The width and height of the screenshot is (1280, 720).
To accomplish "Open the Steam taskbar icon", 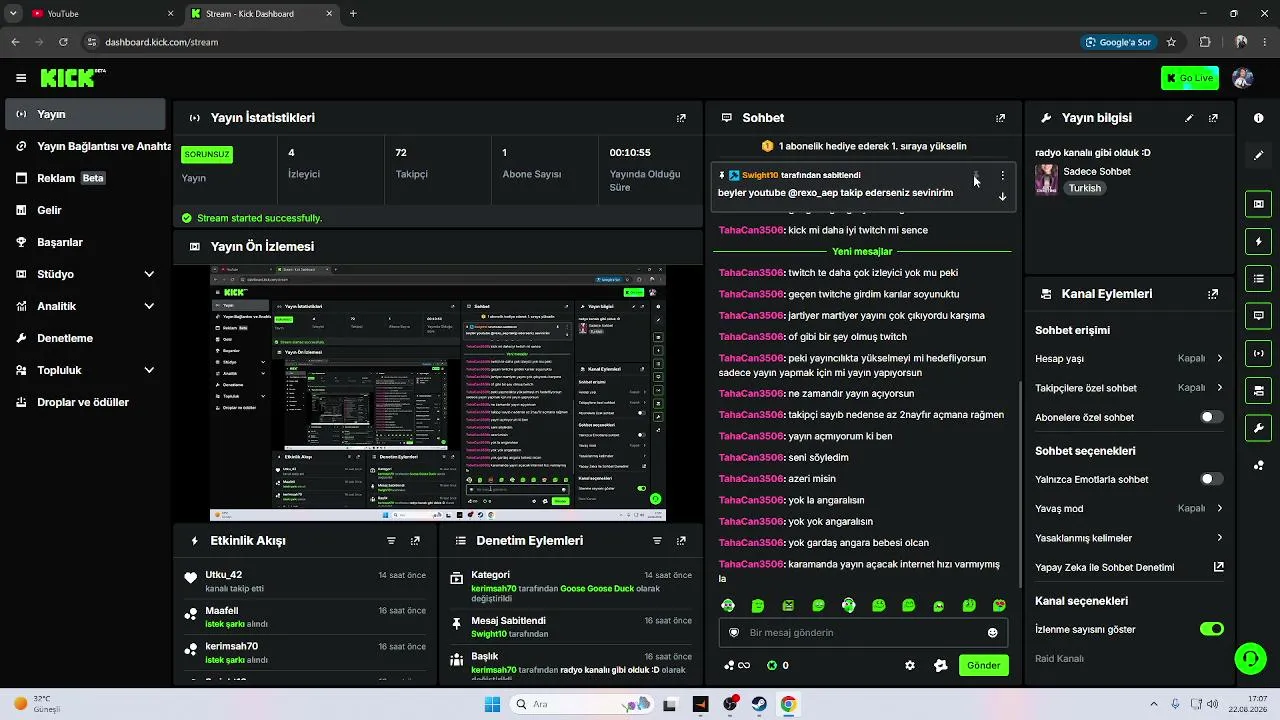I will [x=759, y=704].
